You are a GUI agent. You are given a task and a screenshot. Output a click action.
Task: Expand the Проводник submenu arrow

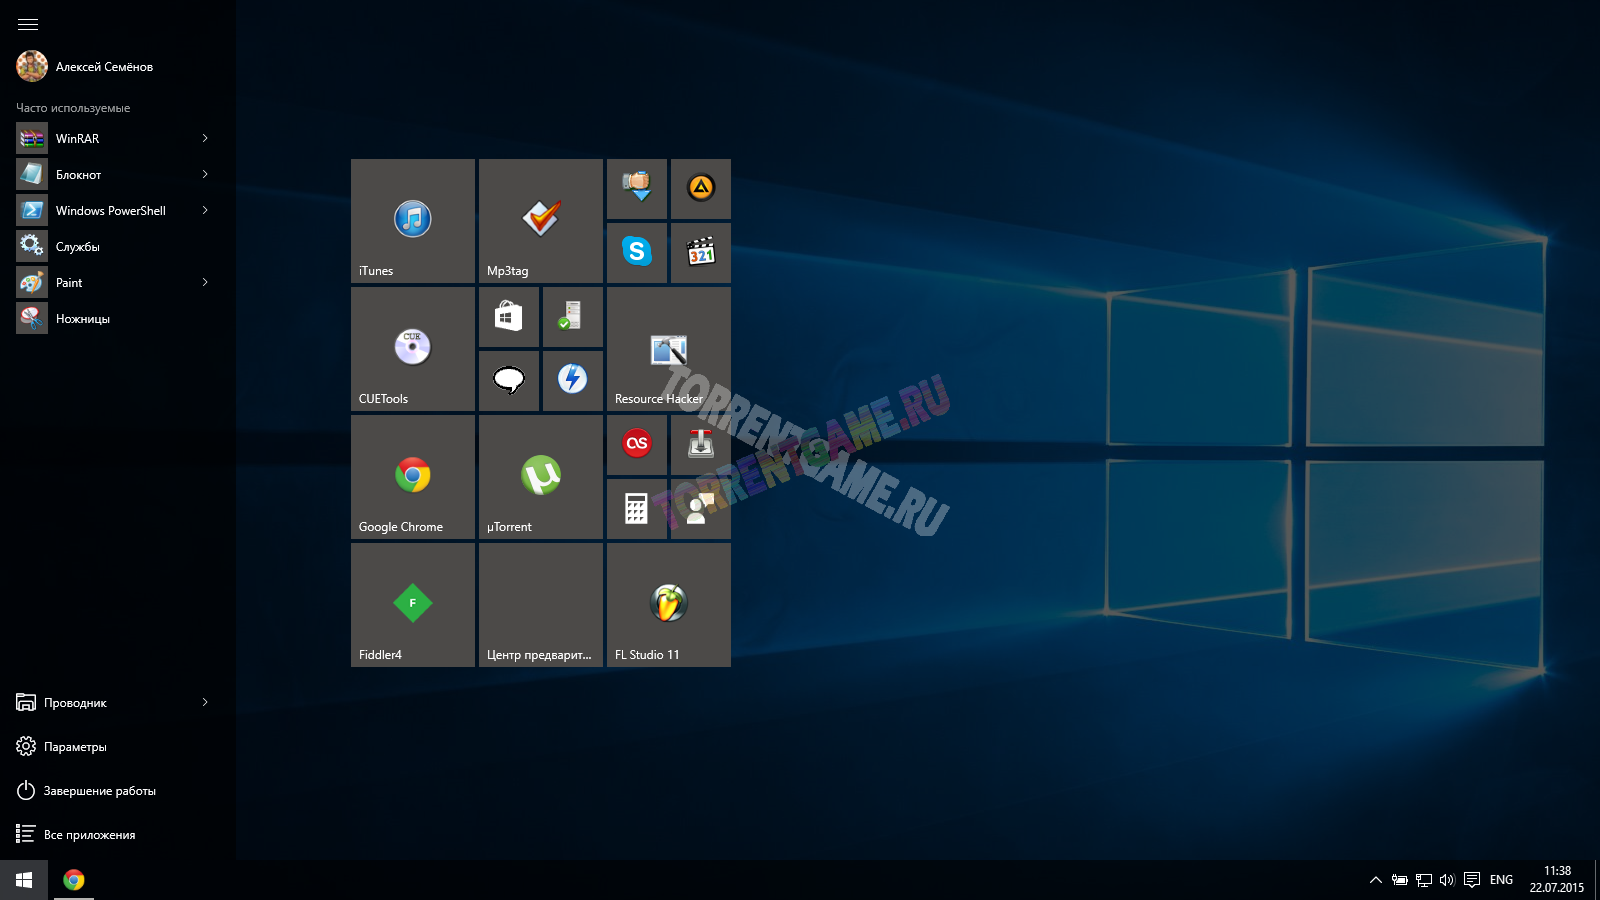point(205,702)
